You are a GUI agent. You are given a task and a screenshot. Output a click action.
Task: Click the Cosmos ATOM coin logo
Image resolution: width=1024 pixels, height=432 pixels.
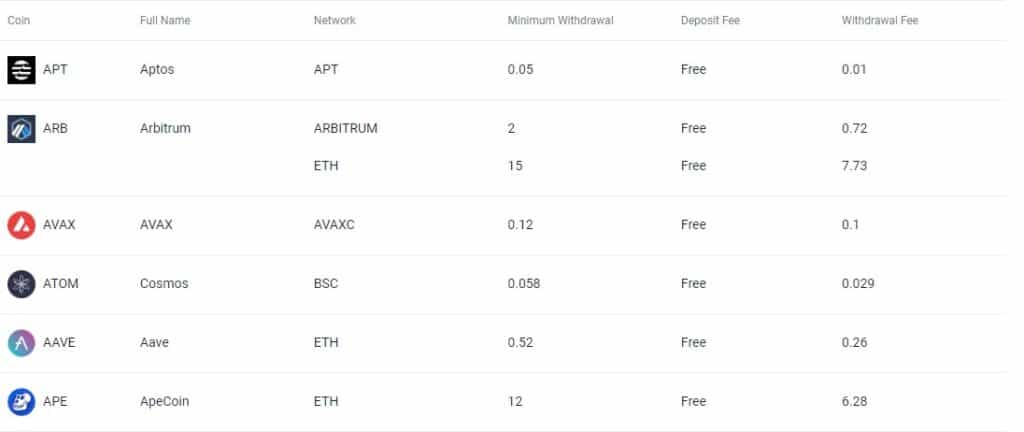pos(21,284)
